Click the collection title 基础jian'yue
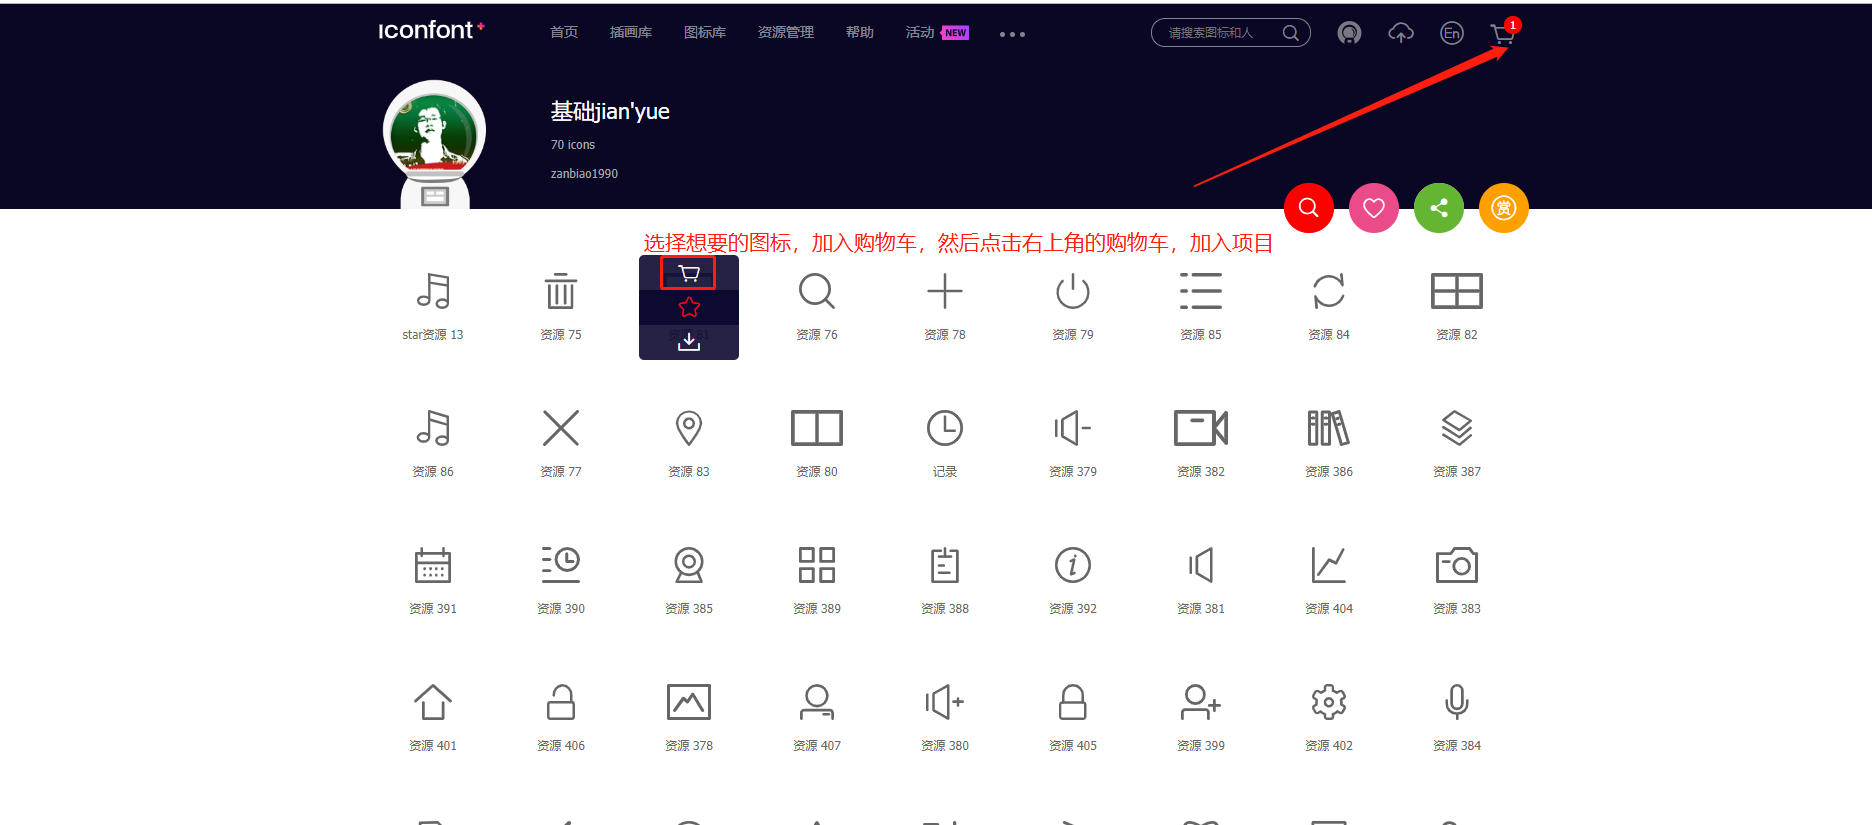This screenshot has height=825, width=1872. tap(610, 111)
